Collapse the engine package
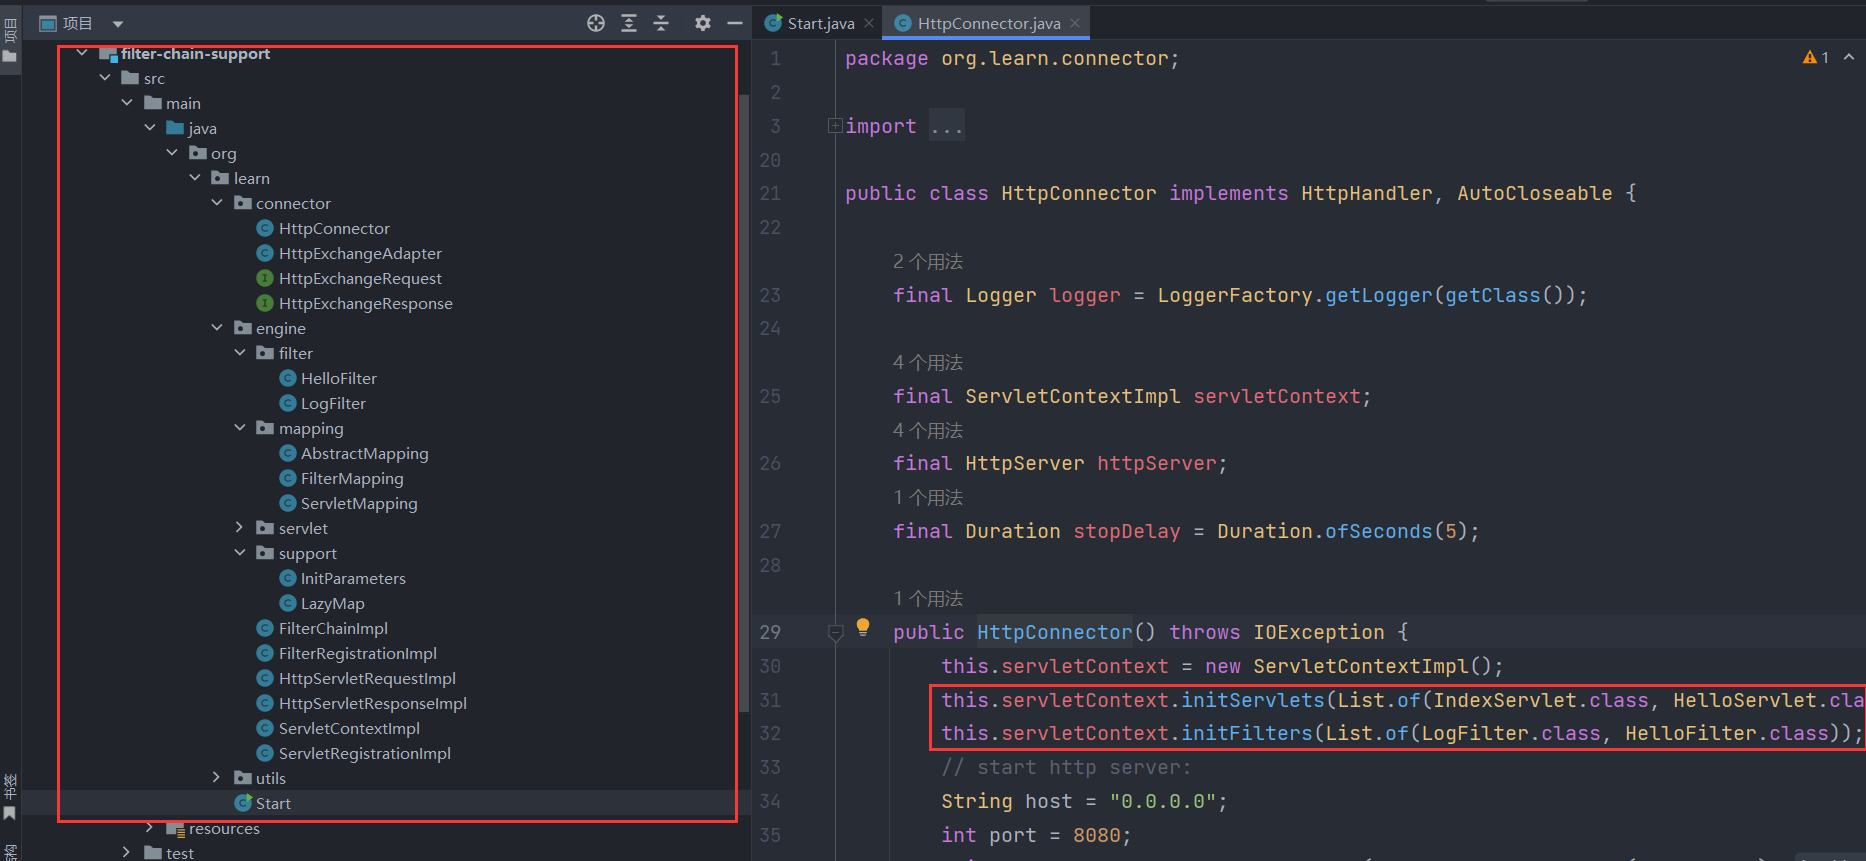Screen dimensions: 1866x861 point(217,328)
